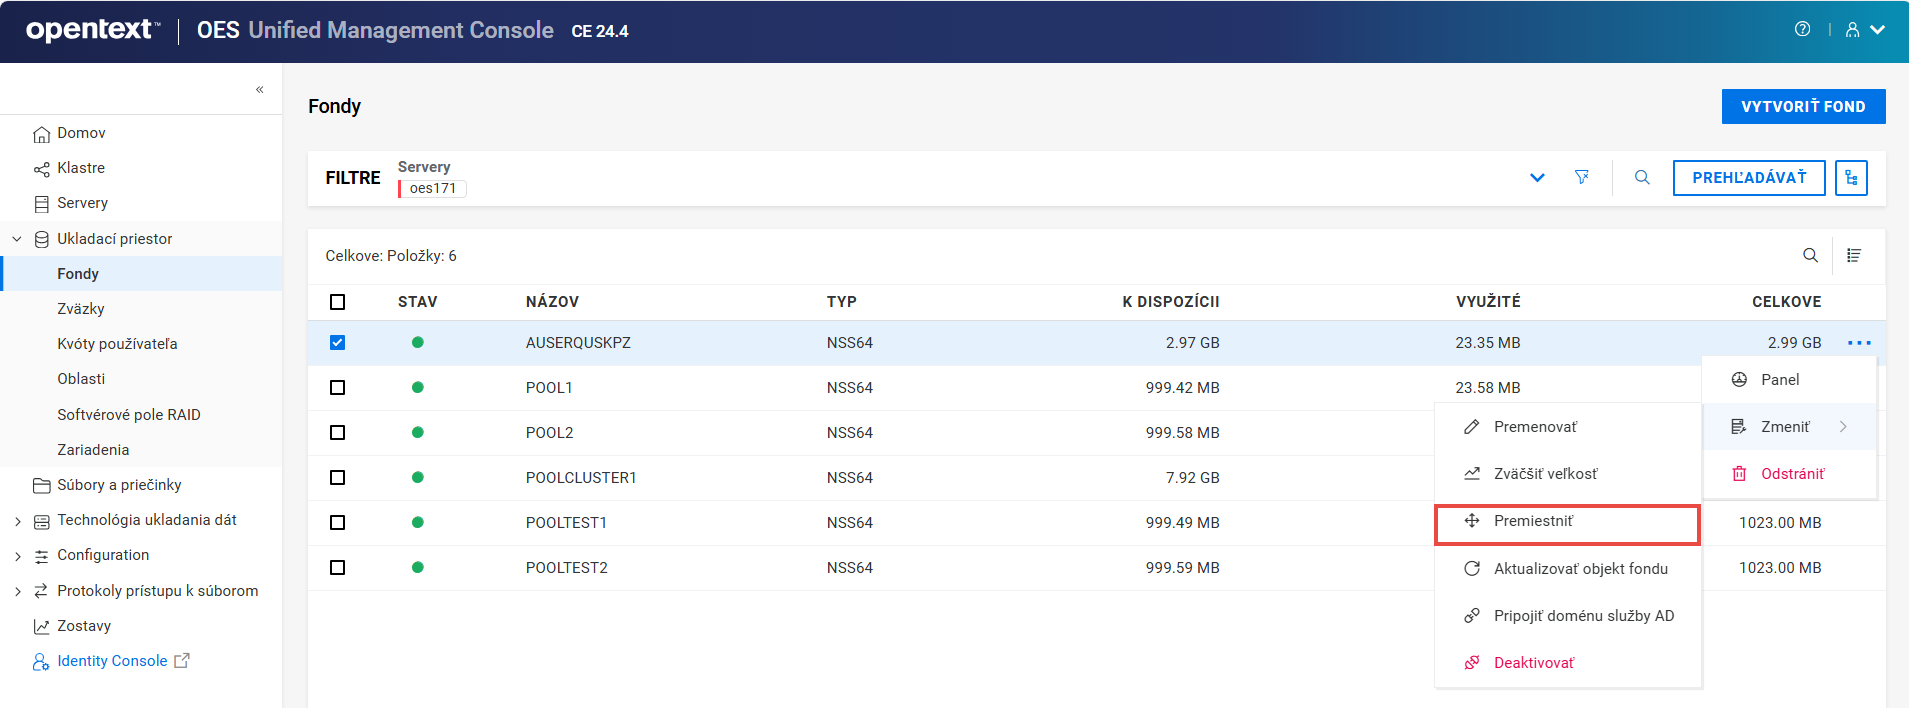Toggle the select-all header checkbox

338,302
